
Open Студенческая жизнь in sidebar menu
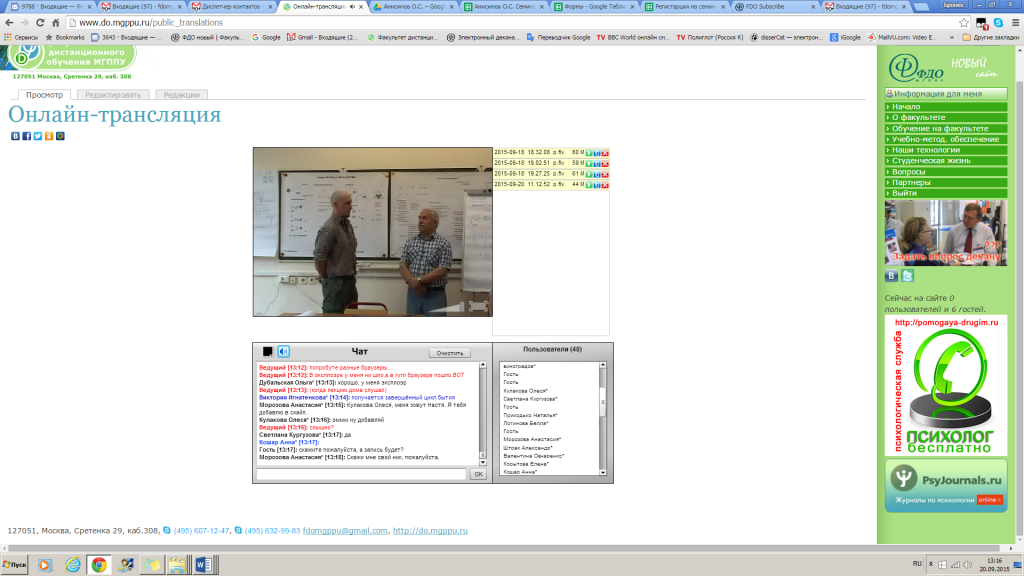(x=932, y=160)
